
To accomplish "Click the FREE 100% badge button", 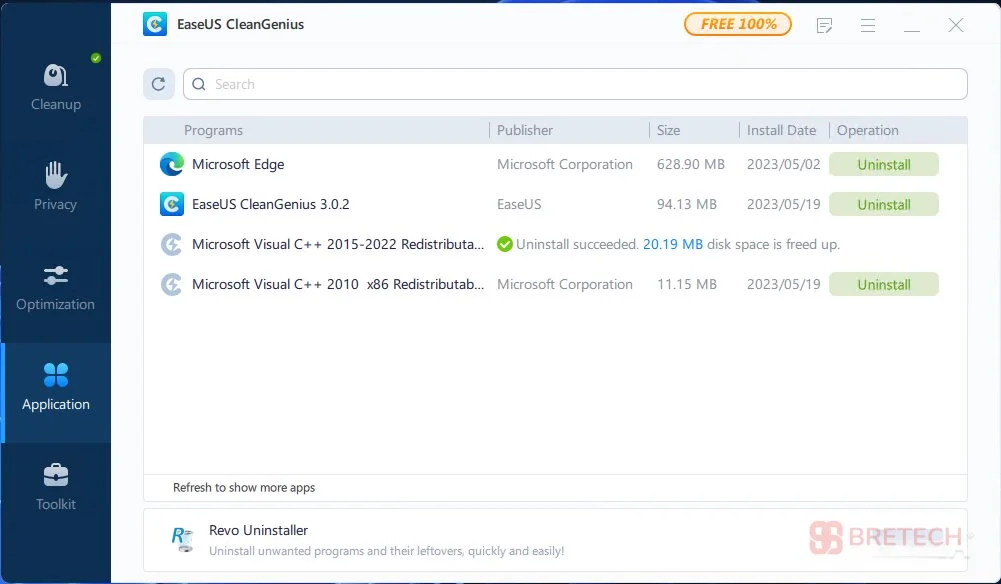I will coord(737,24).
